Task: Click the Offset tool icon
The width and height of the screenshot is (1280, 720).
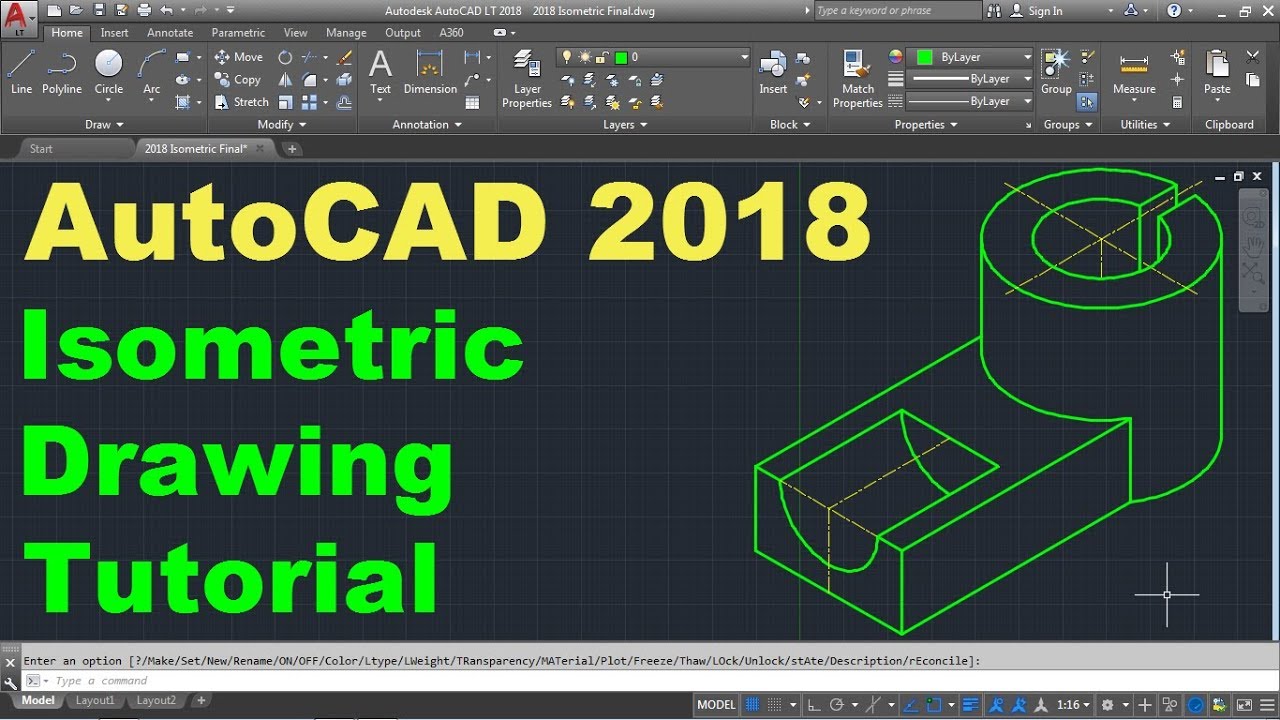Action: click(345, 102)
